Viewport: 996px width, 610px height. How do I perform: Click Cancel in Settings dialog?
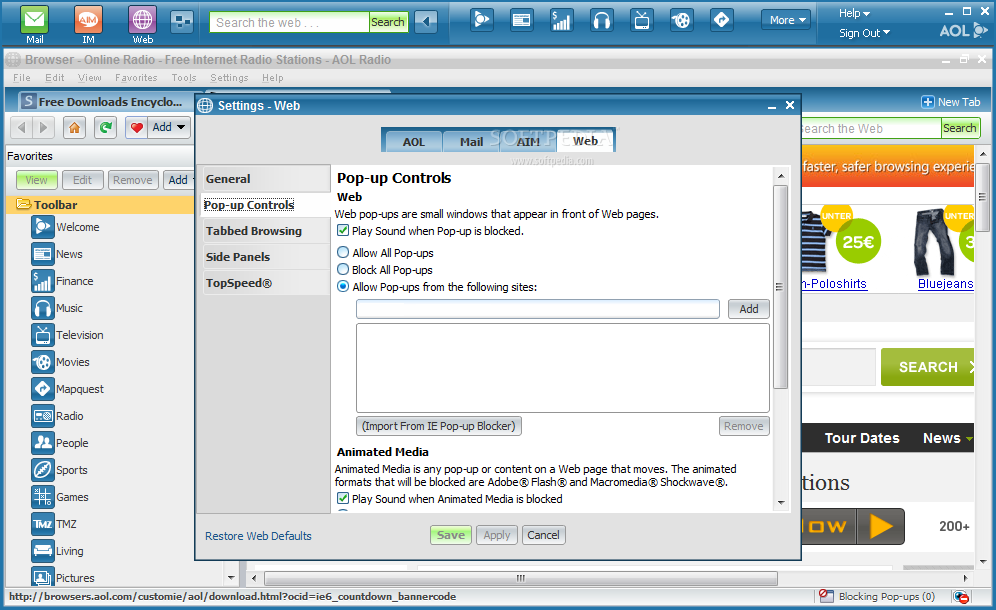coord(543,535)
